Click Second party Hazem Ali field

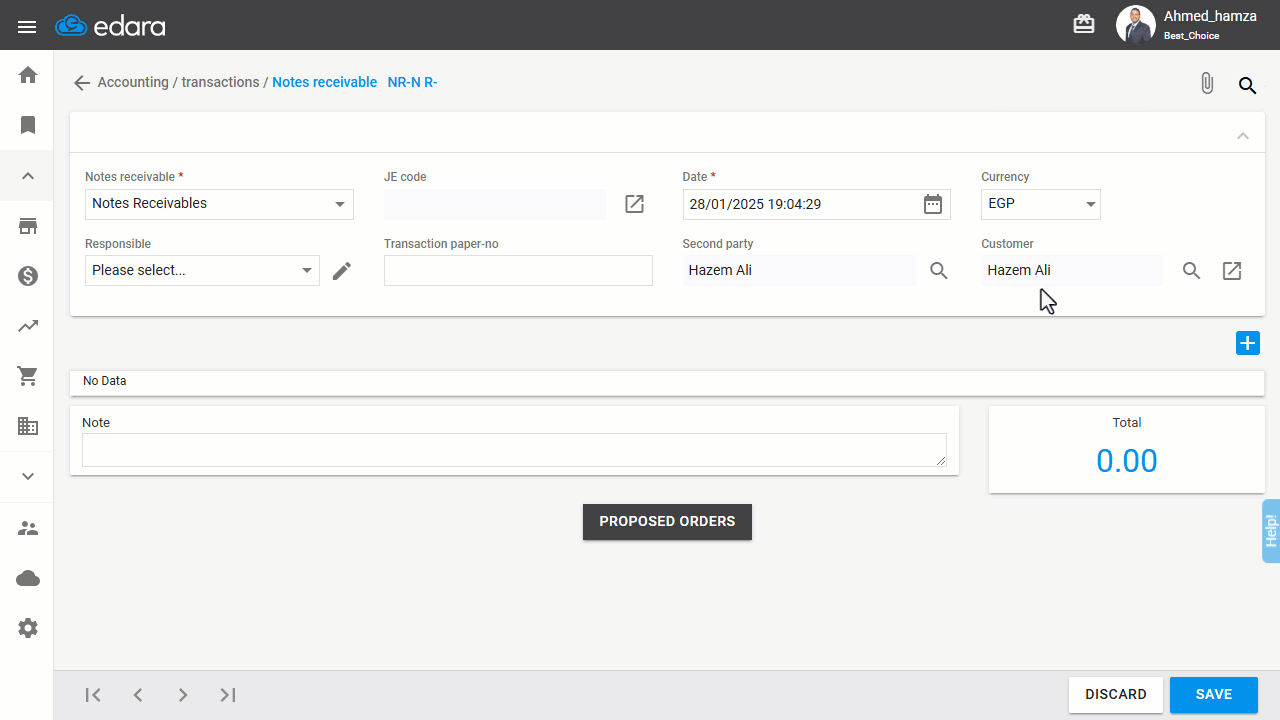[799, 271]
